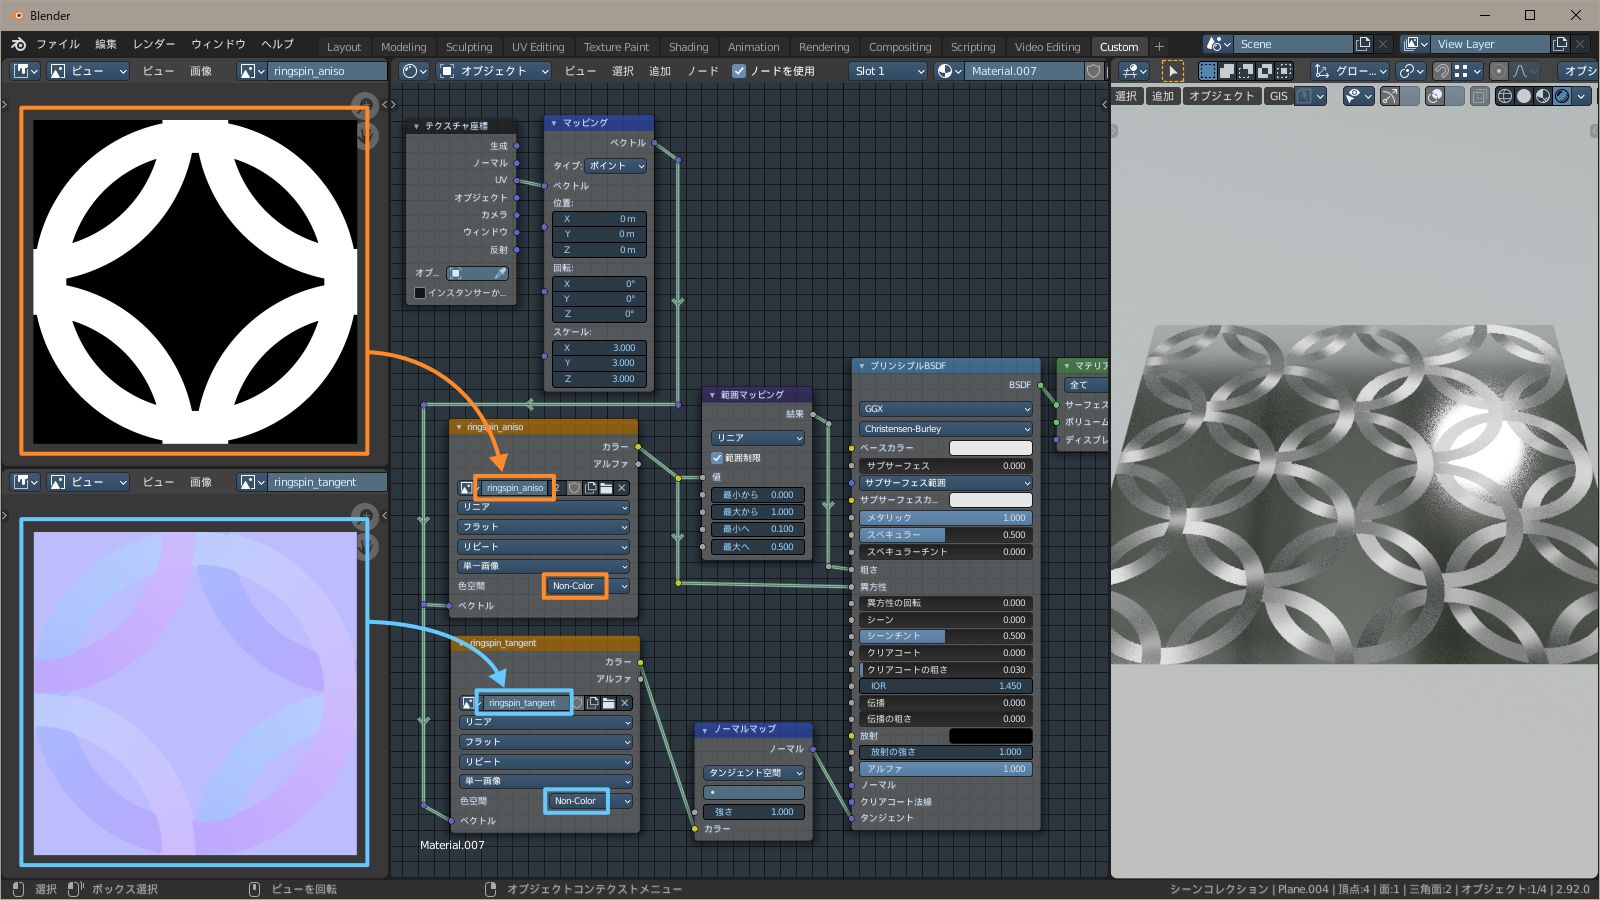
Task: Expand タンジェント空間 dropdown in normal map node
Action: pyautogui.click(x=754, y=773)
